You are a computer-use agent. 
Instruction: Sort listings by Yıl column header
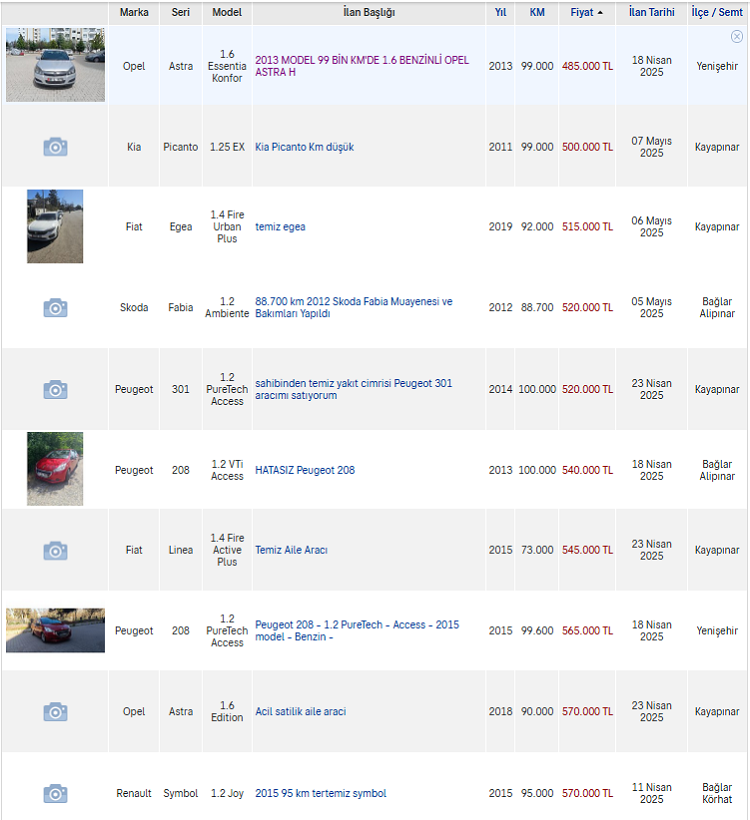point(501,13)
